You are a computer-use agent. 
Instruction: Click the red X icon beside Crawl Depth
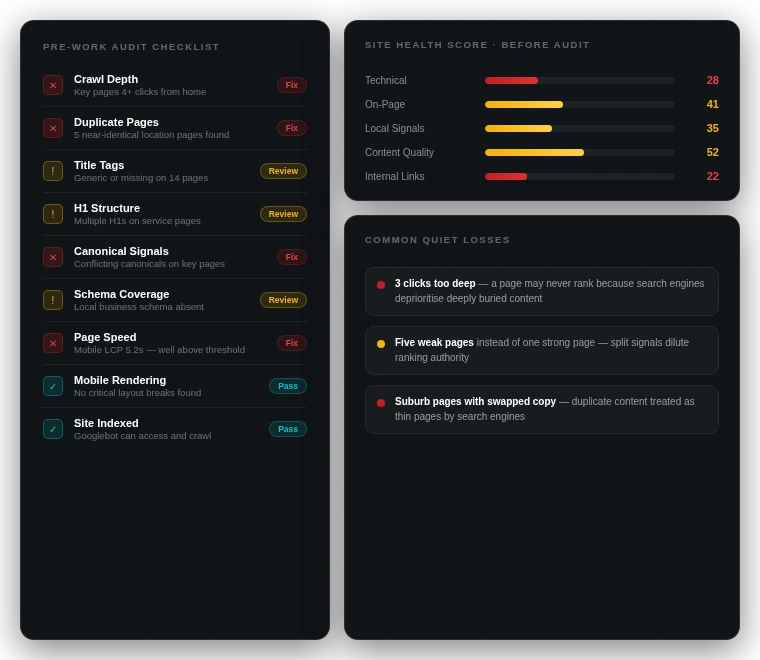(x=53, y=85)
